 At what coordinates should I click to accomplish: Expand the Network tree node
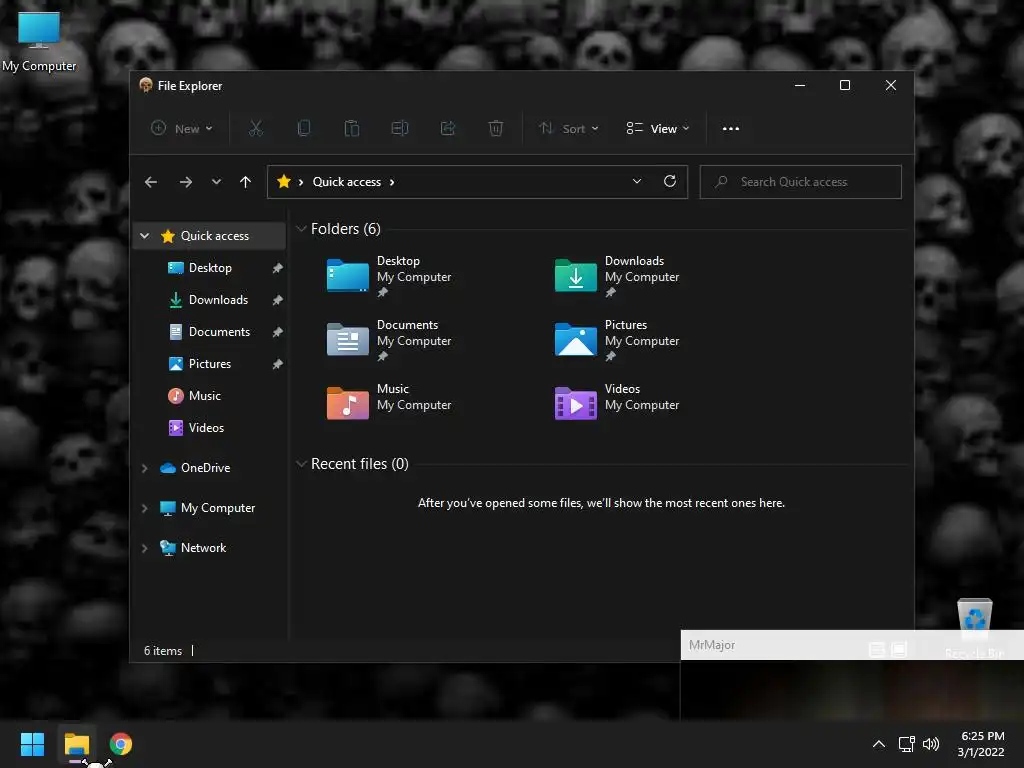(x=145, y=548)
